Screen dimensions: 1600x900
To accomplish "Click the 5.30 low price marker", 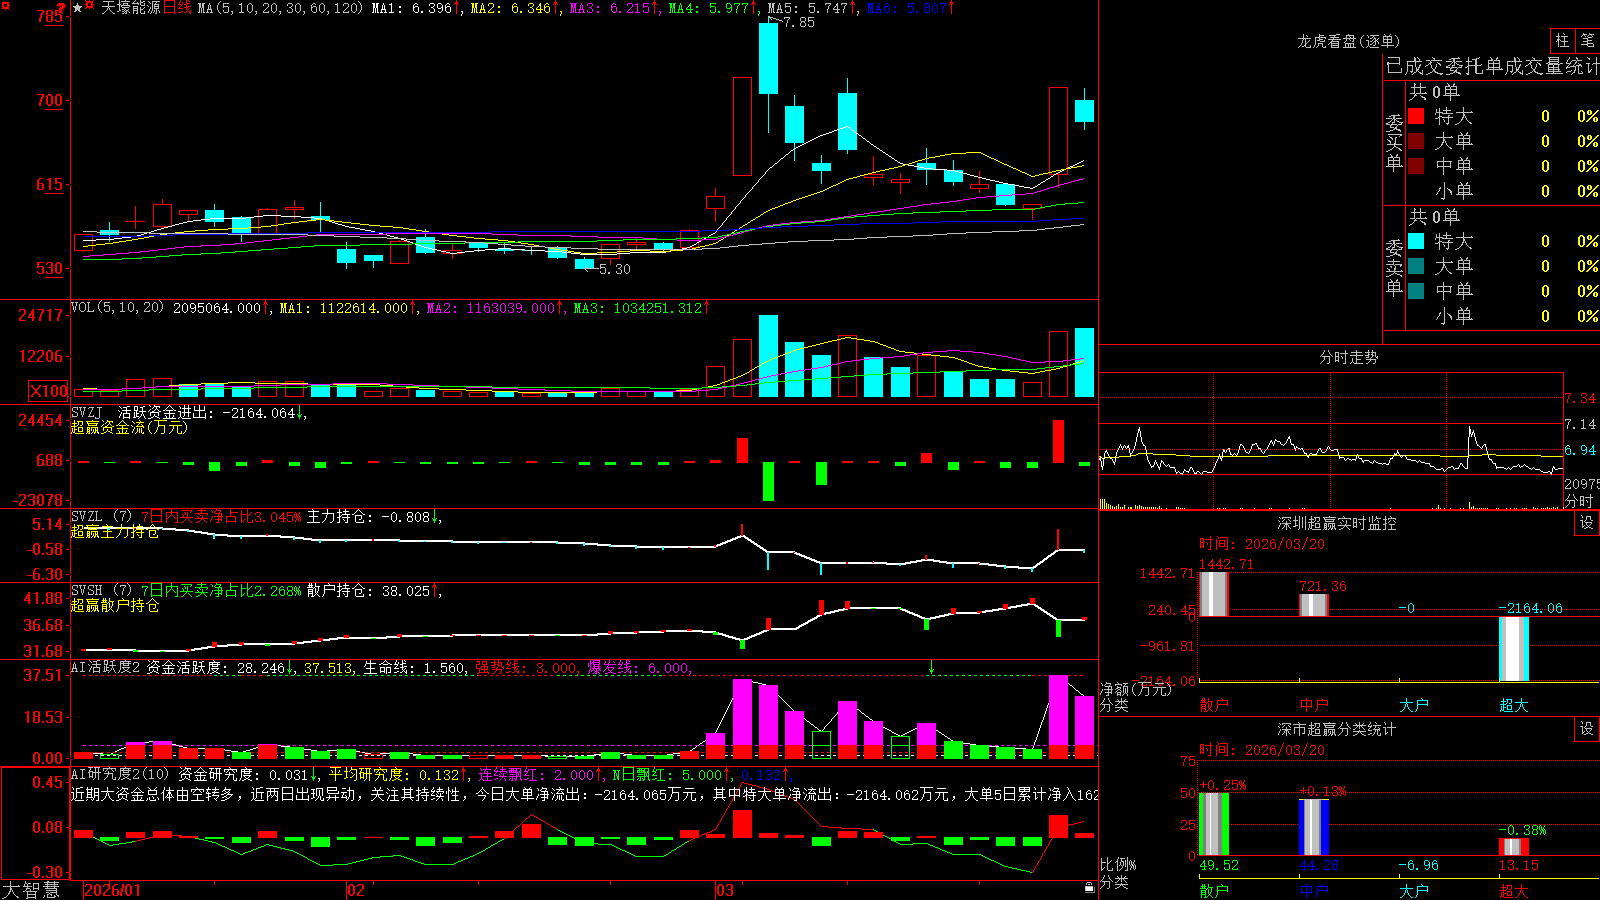I will click(609, 269).
